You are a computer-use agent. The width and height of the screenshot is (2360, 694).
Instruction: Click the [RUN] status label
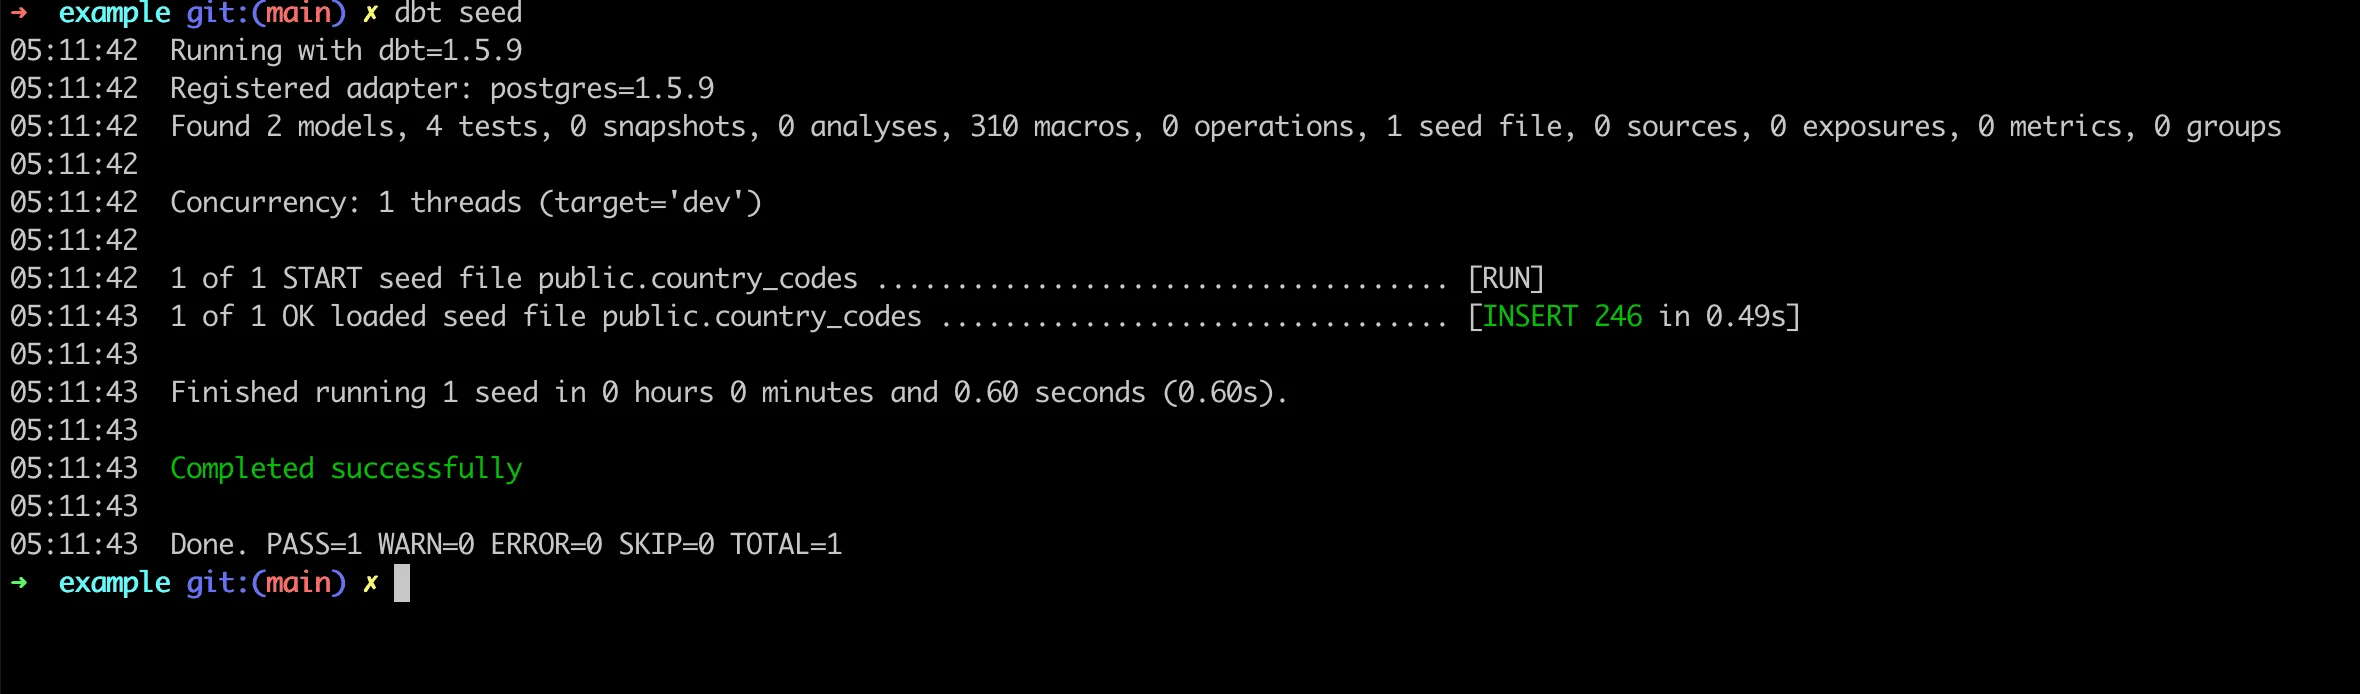pyautogui.click(x=1505, y=278)
